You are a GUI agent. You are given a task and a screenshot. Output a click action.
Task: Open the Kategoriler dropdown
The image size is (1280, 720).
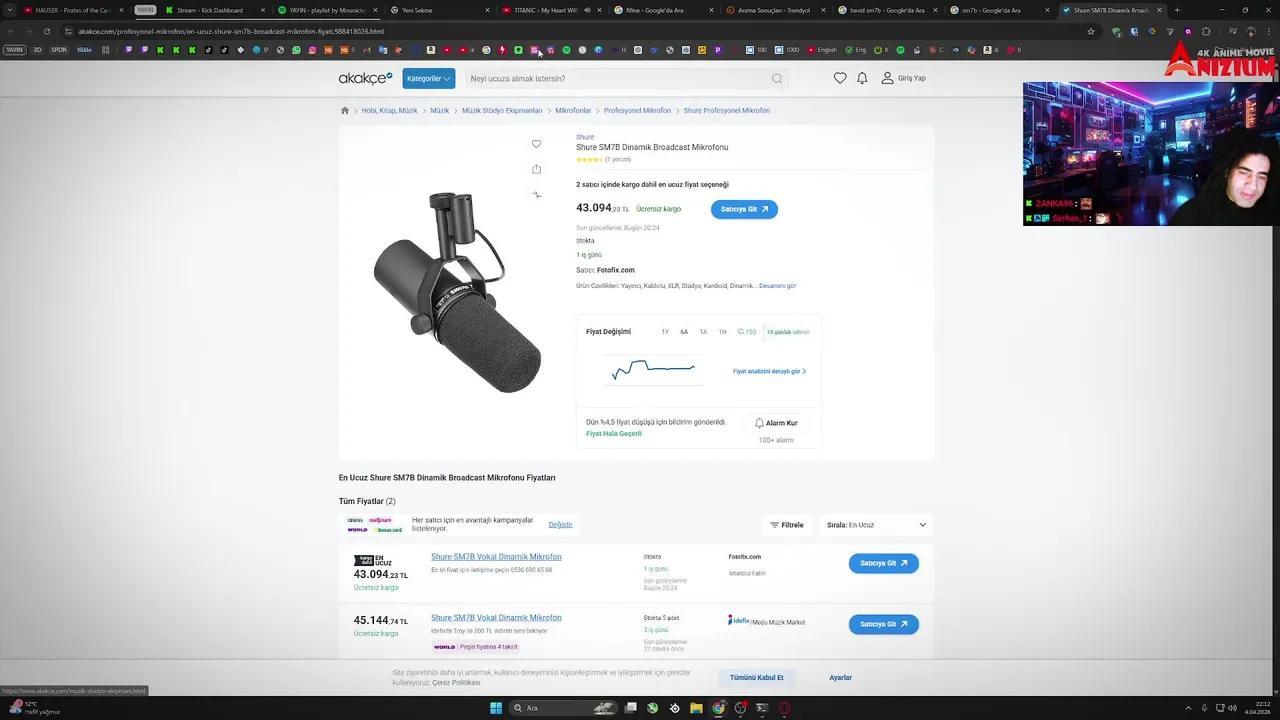tap(429, 78)
